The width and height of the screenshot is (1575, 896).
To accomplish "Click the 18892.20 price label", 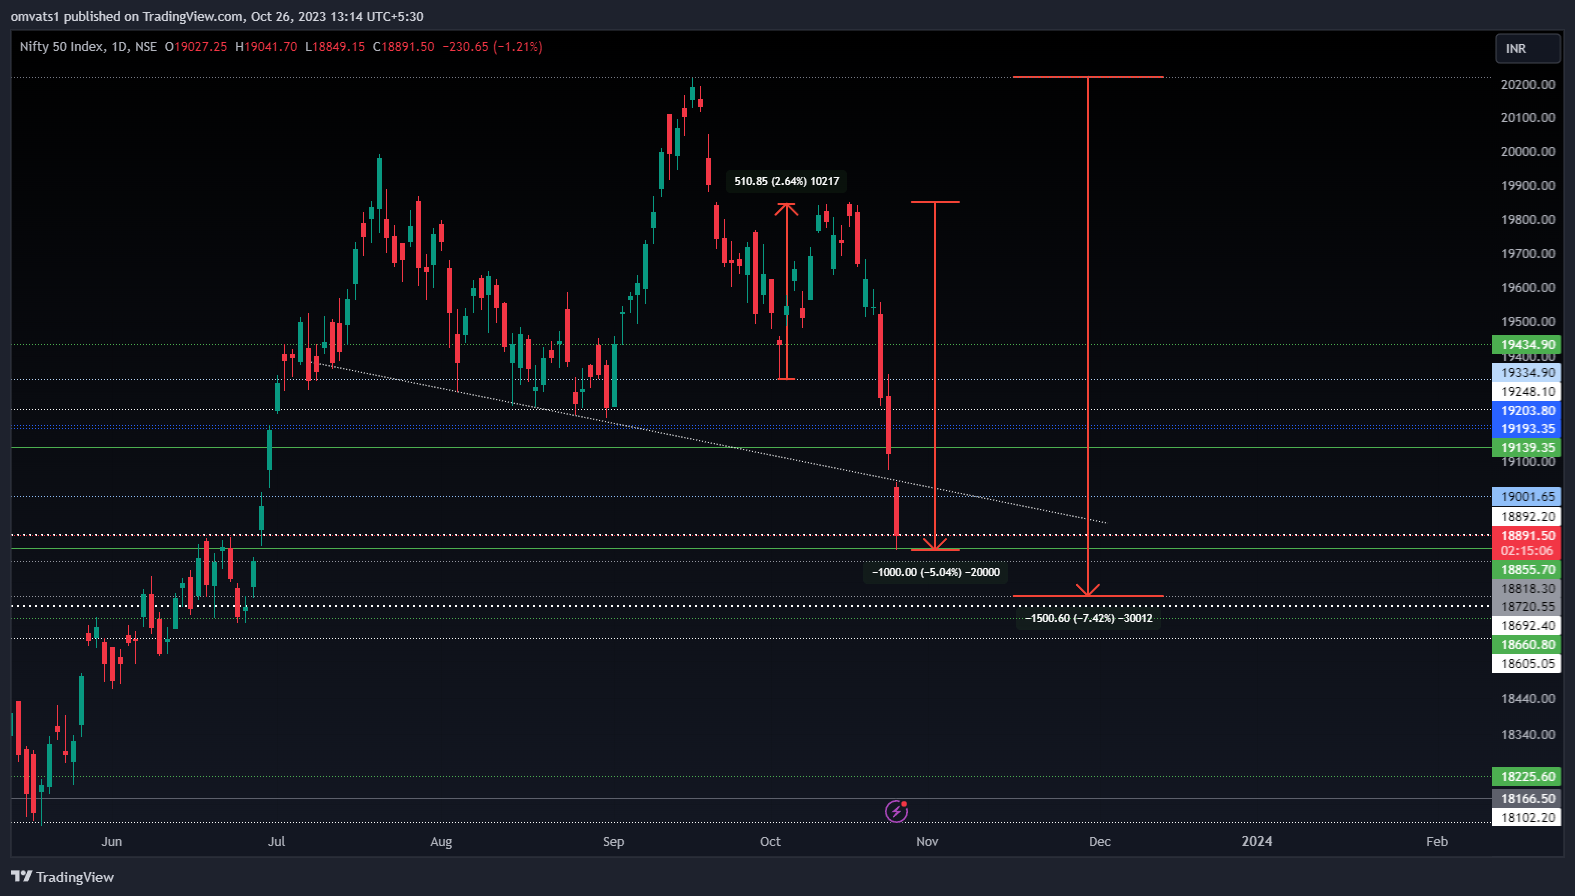I will pos(1527,517).
